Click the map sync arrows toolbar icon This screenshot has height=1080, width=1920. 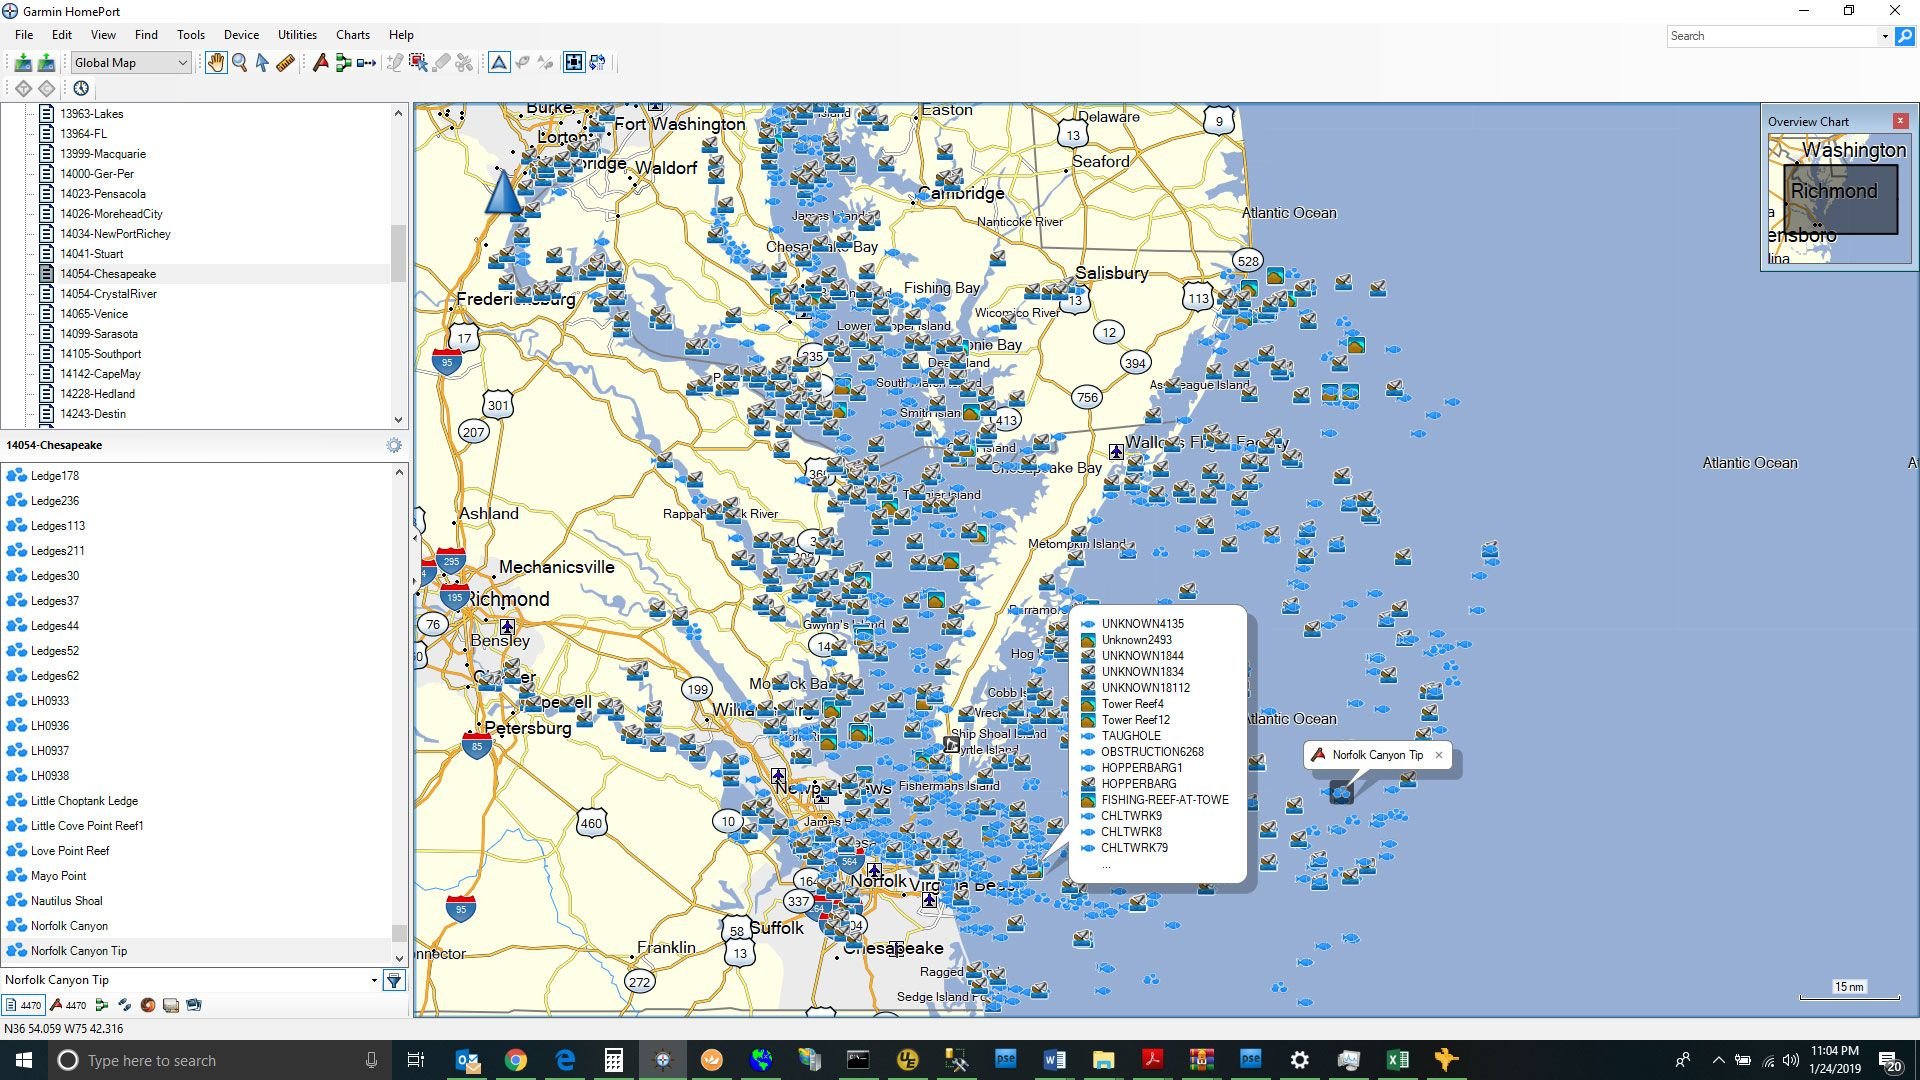click(x=598, y=63)
